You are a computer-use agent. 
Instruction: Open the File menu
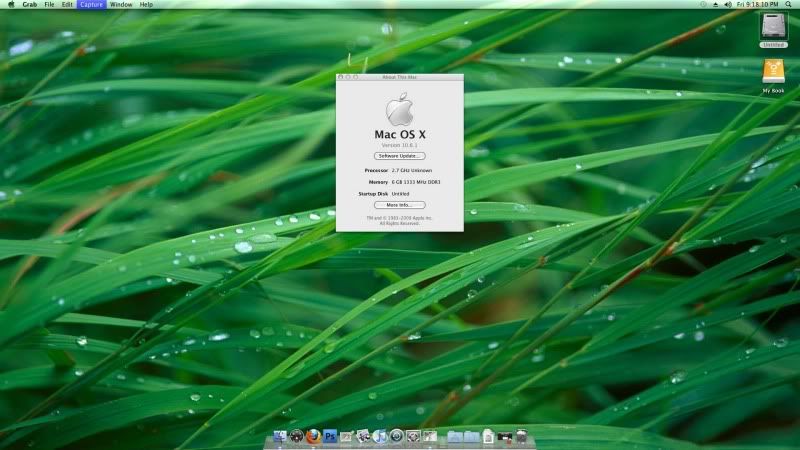coord(49,4)
